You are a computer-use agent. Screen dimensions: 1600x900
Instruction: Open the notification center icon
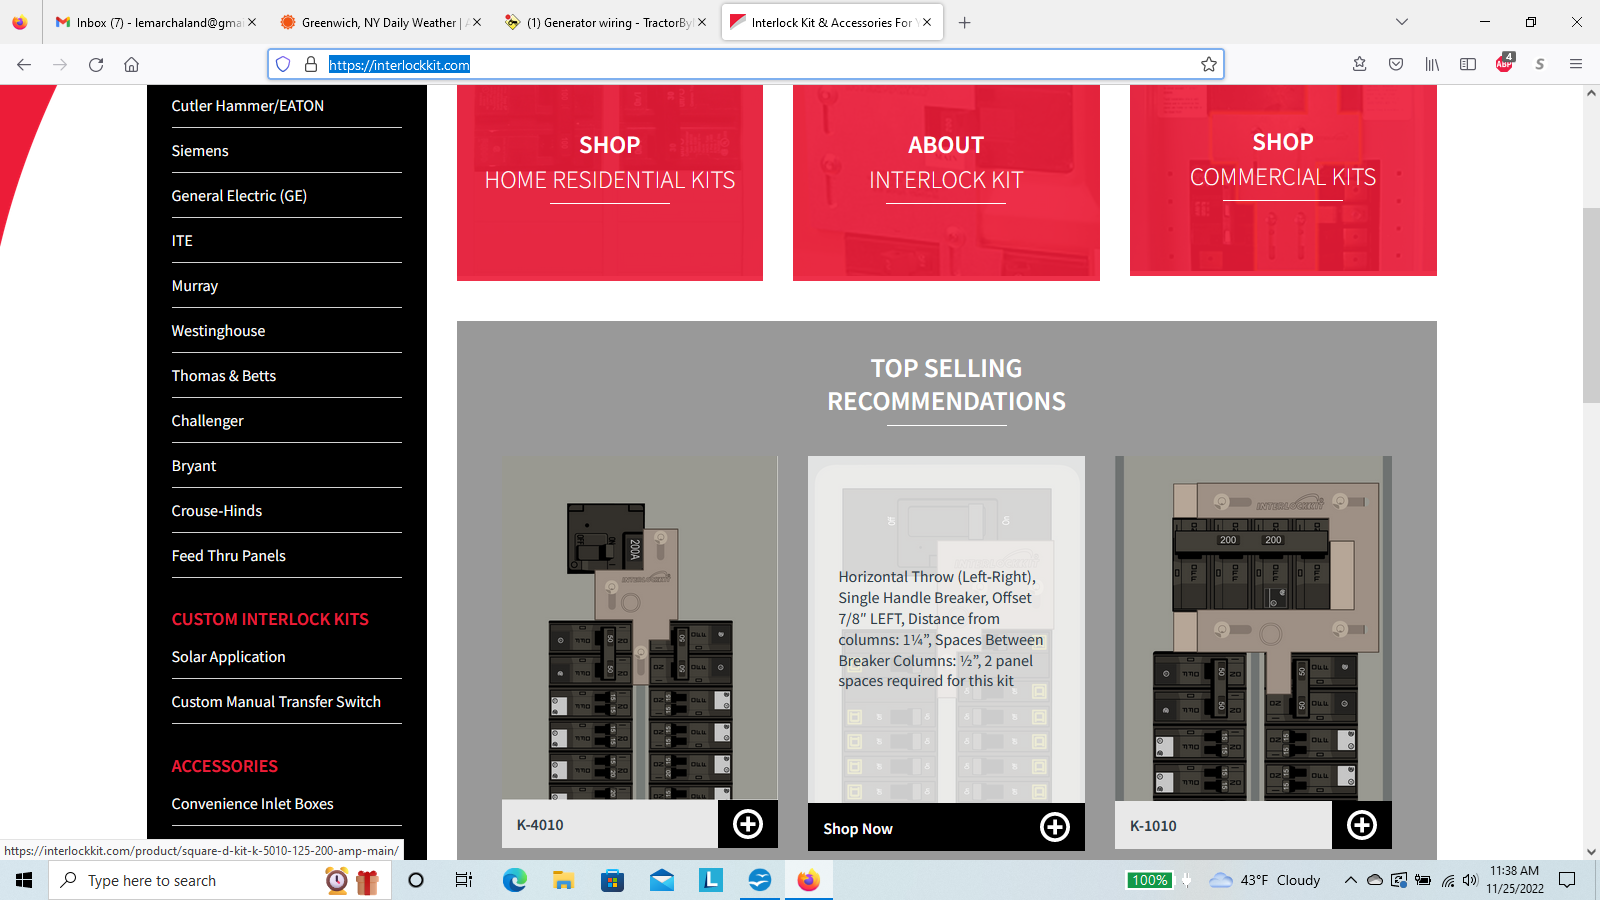pos(1567,880)
